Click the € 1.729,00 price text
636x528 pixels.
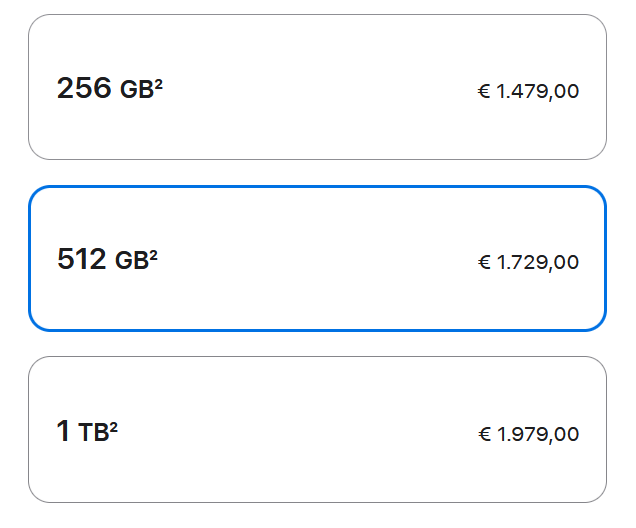528,263
